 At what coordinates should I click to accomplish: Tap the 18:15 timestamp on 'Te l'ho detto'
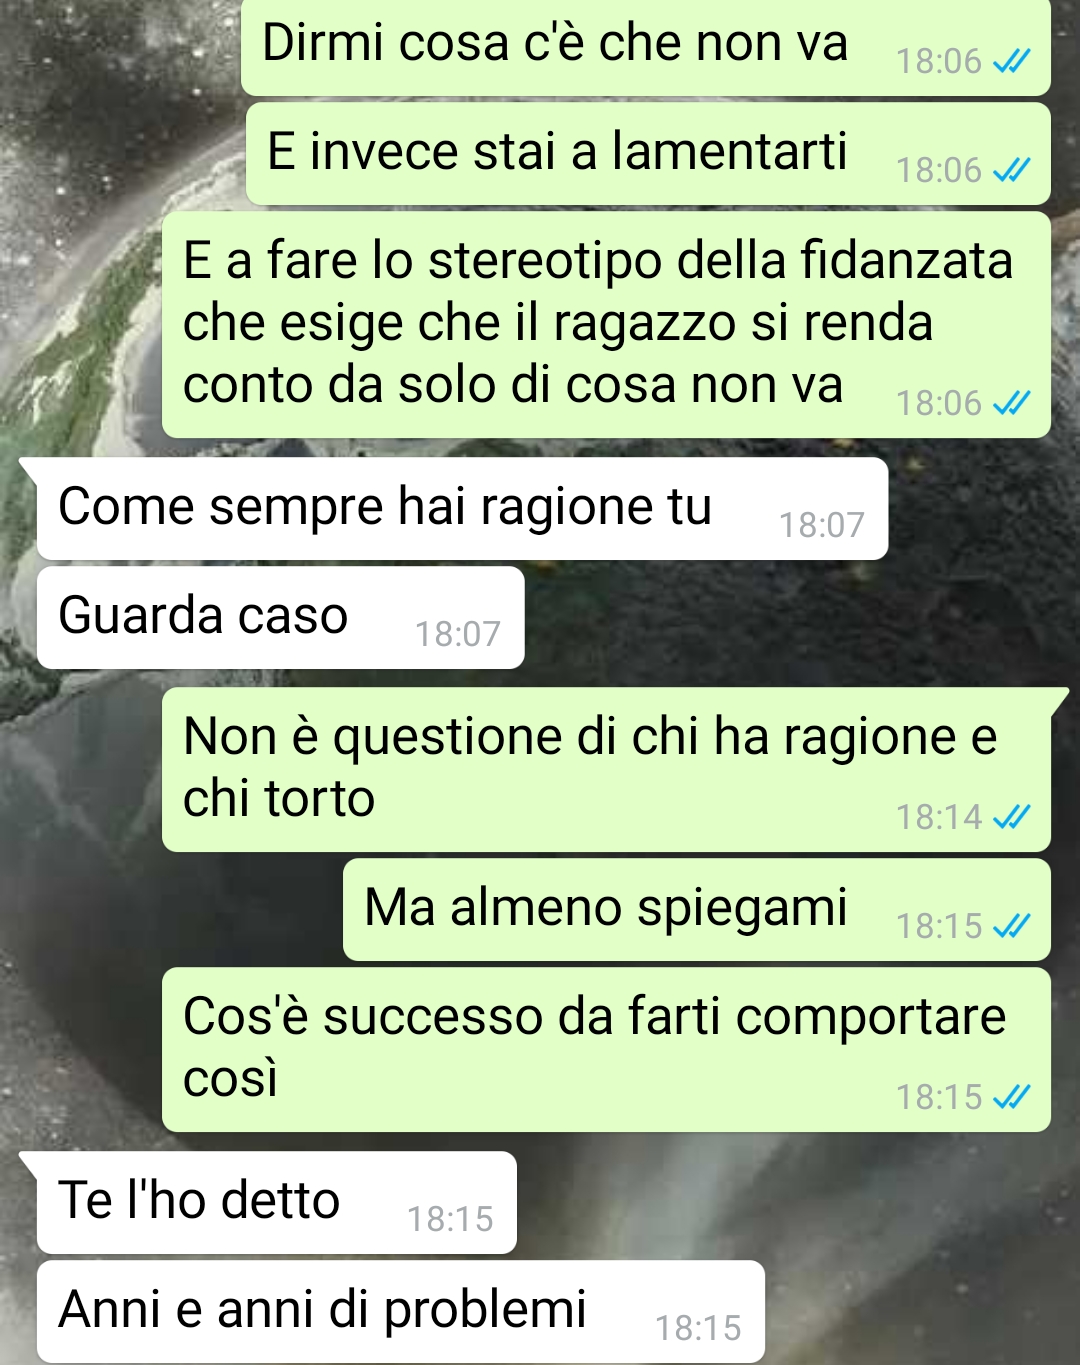(450, 1219)
